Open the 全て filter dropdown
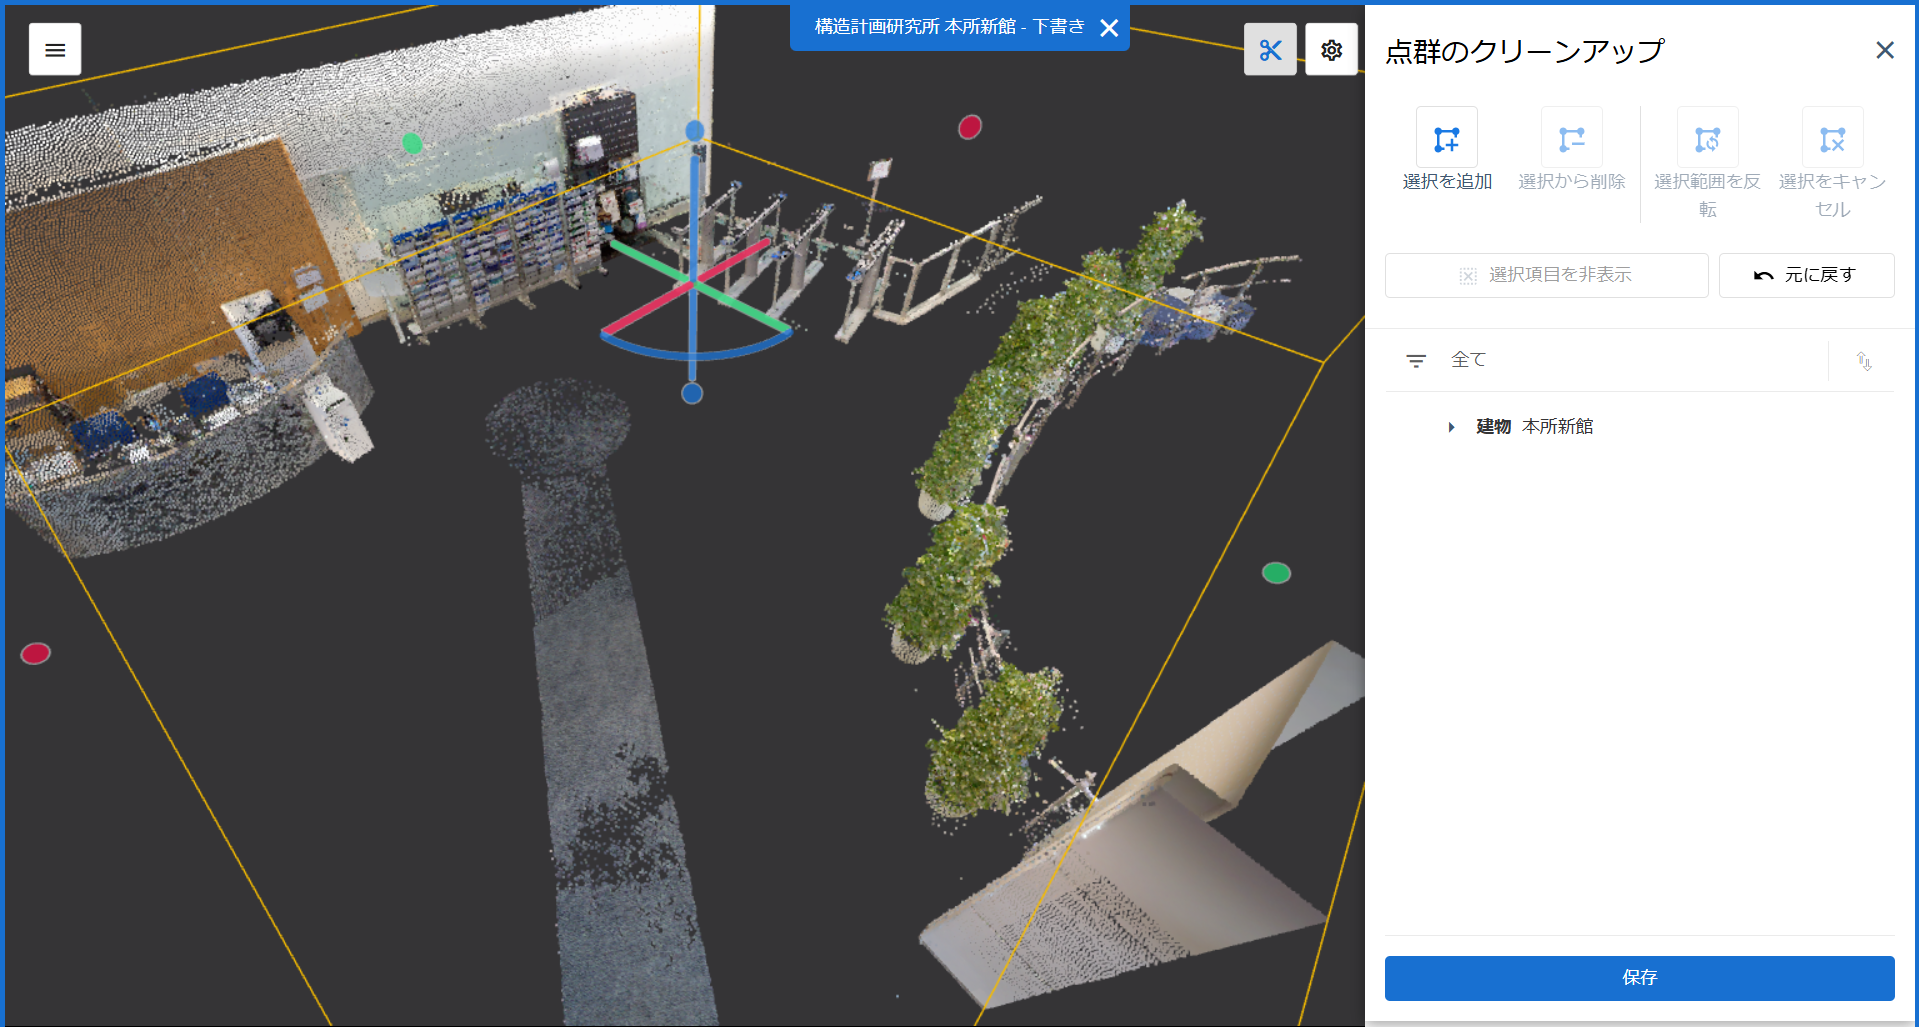 click(1607, 360)
